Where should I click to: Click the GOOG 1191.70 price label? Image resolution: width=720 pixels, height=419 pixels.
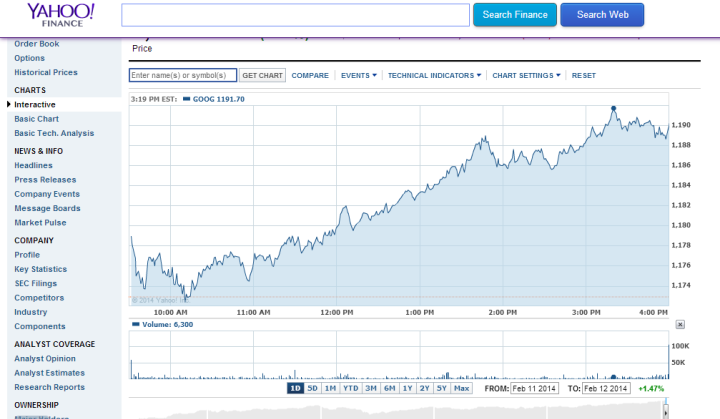219,99
